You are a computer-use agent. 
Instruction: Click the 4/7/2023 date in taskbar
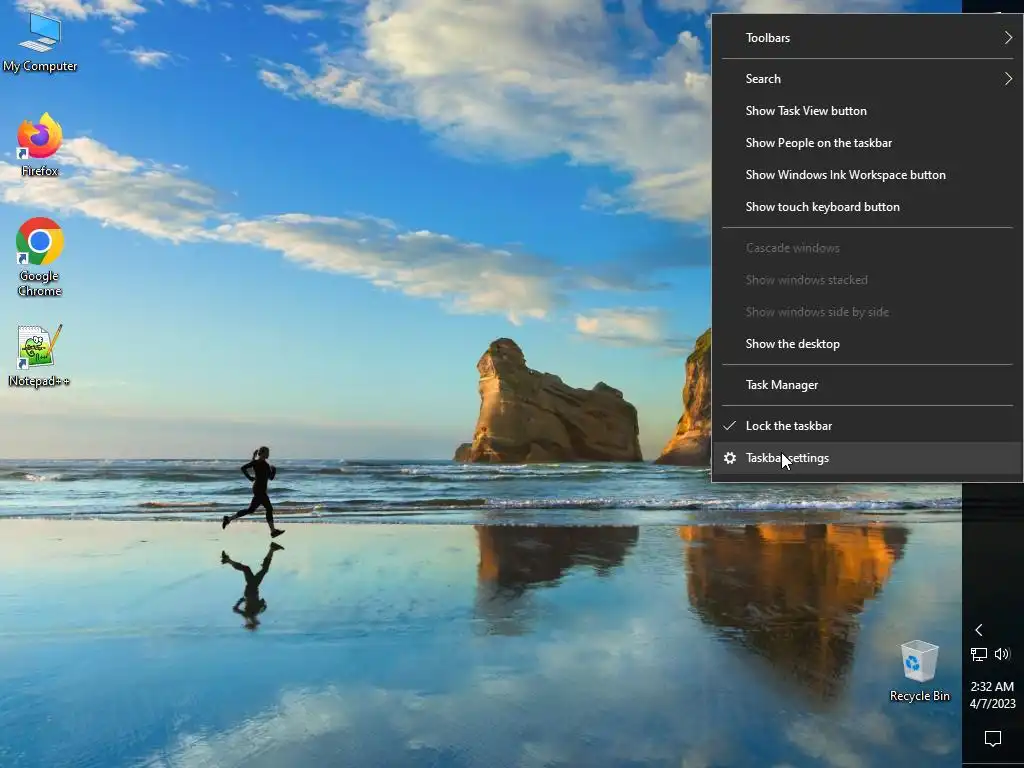992,703
